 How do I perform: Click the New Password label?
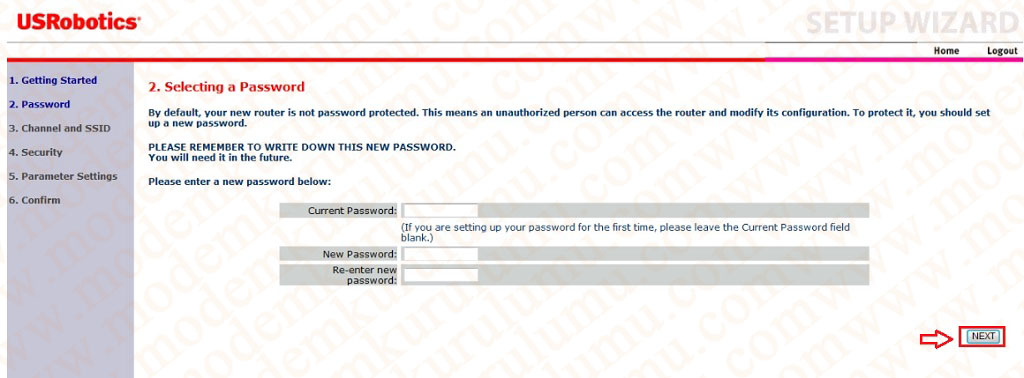tap(359, 254)
